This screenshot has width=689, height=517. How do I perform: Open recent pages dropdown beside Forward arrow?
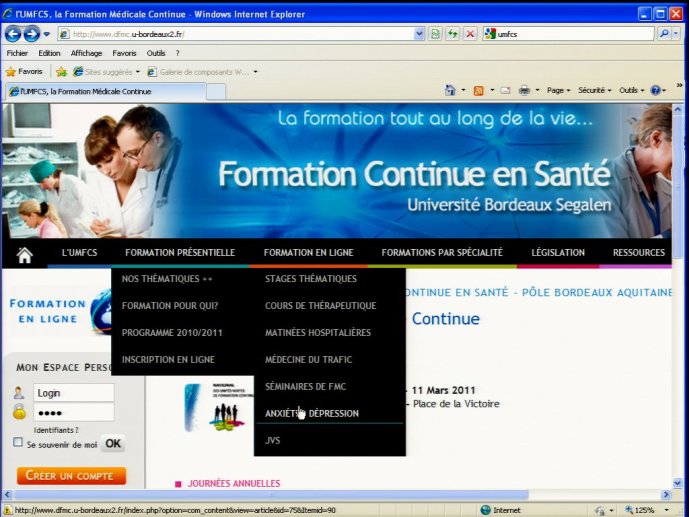(x=47, y=34)
